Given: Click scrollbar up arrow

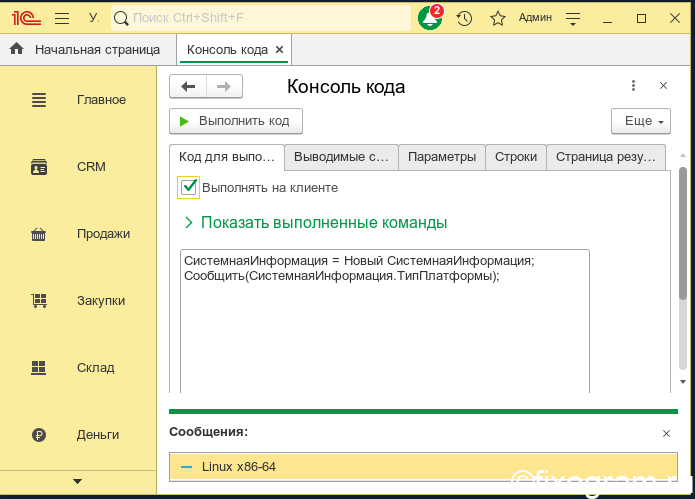Looking at the screenshot, I should [x=683, y=155].
